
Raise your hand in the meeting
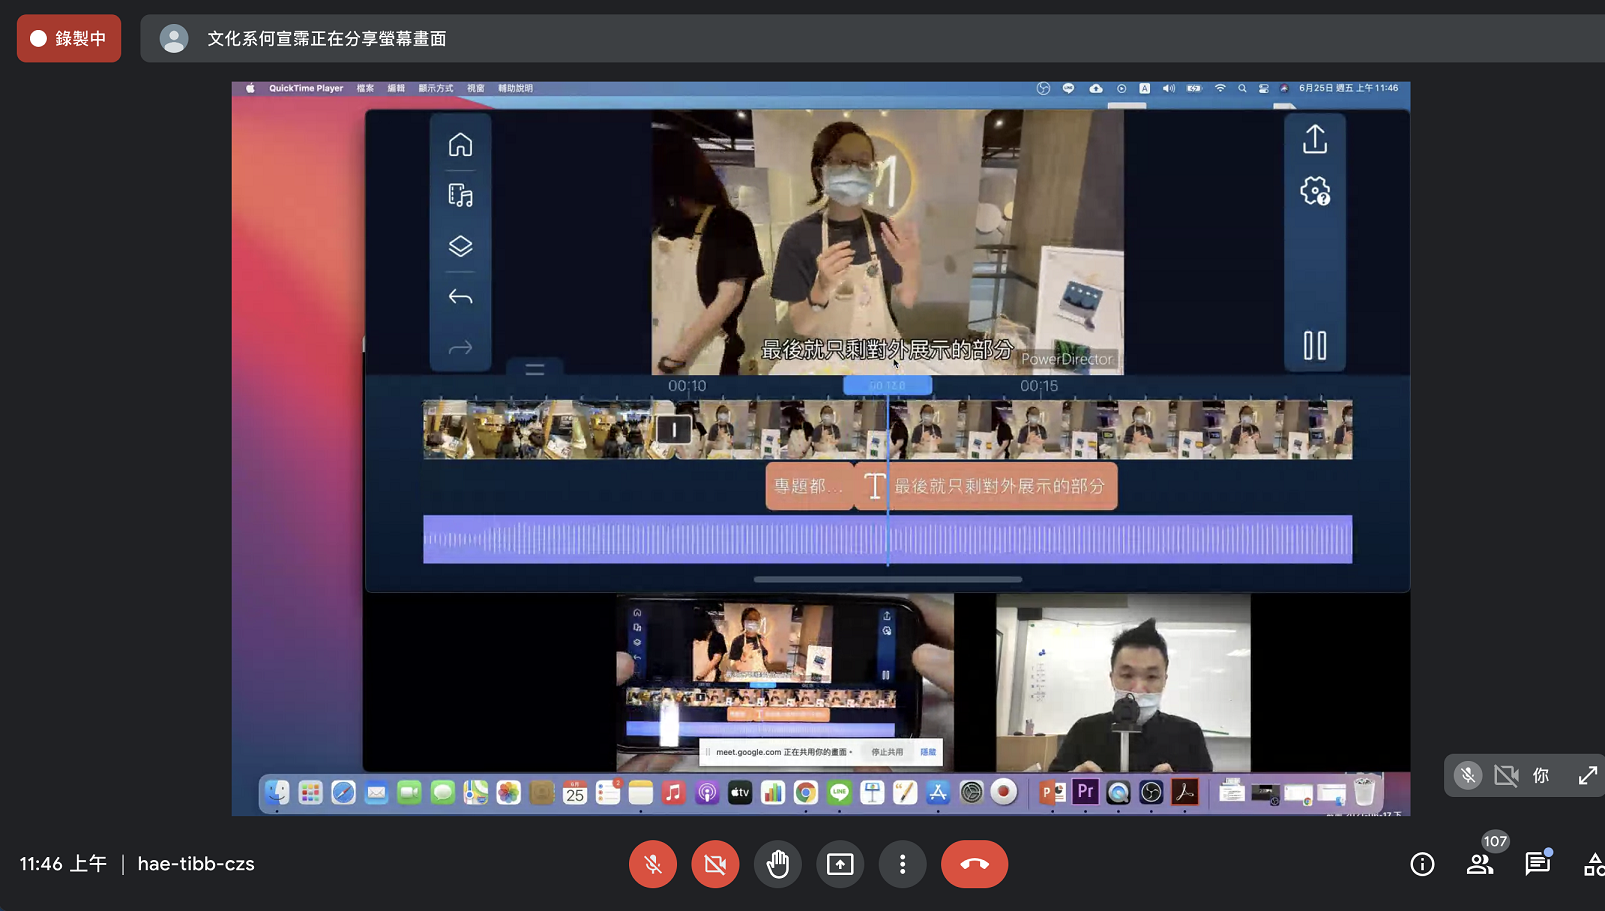click(778, 864)
